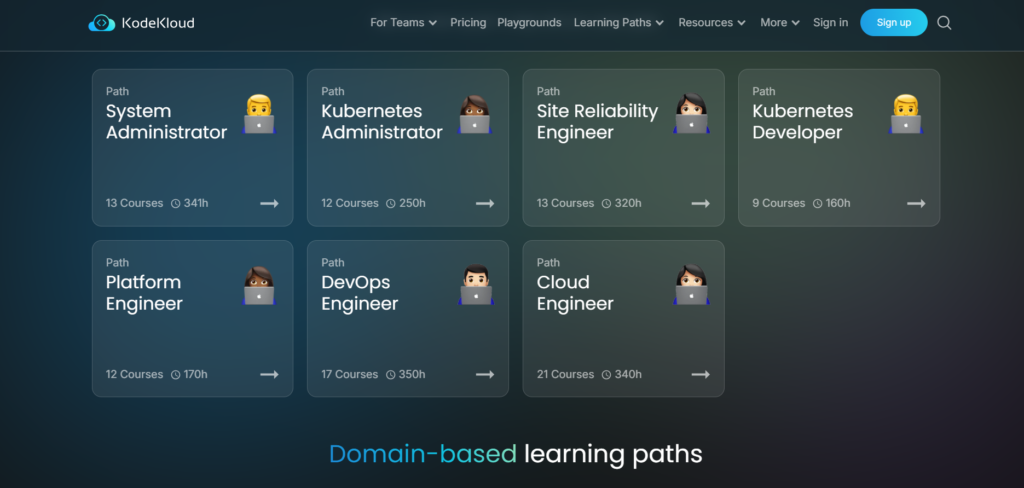The image size is (1024, 488).
Task: Click the Platform Engineer technologist emoji icon
Action: click(259, 285)
